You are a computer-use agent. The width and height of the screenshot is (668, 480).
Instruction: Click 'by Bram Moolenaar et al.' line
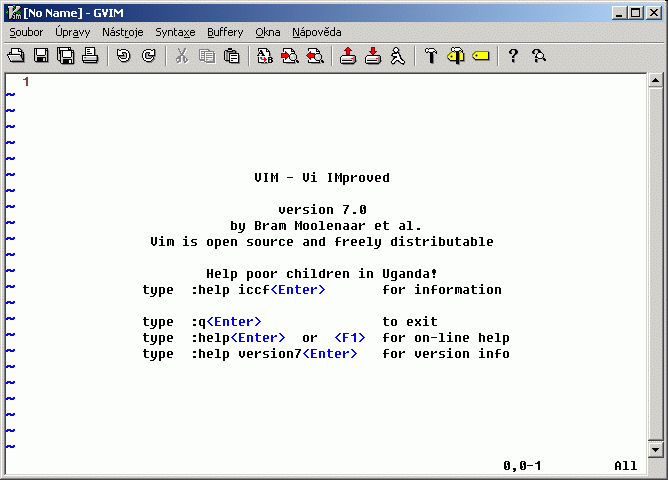click(326, 226)
